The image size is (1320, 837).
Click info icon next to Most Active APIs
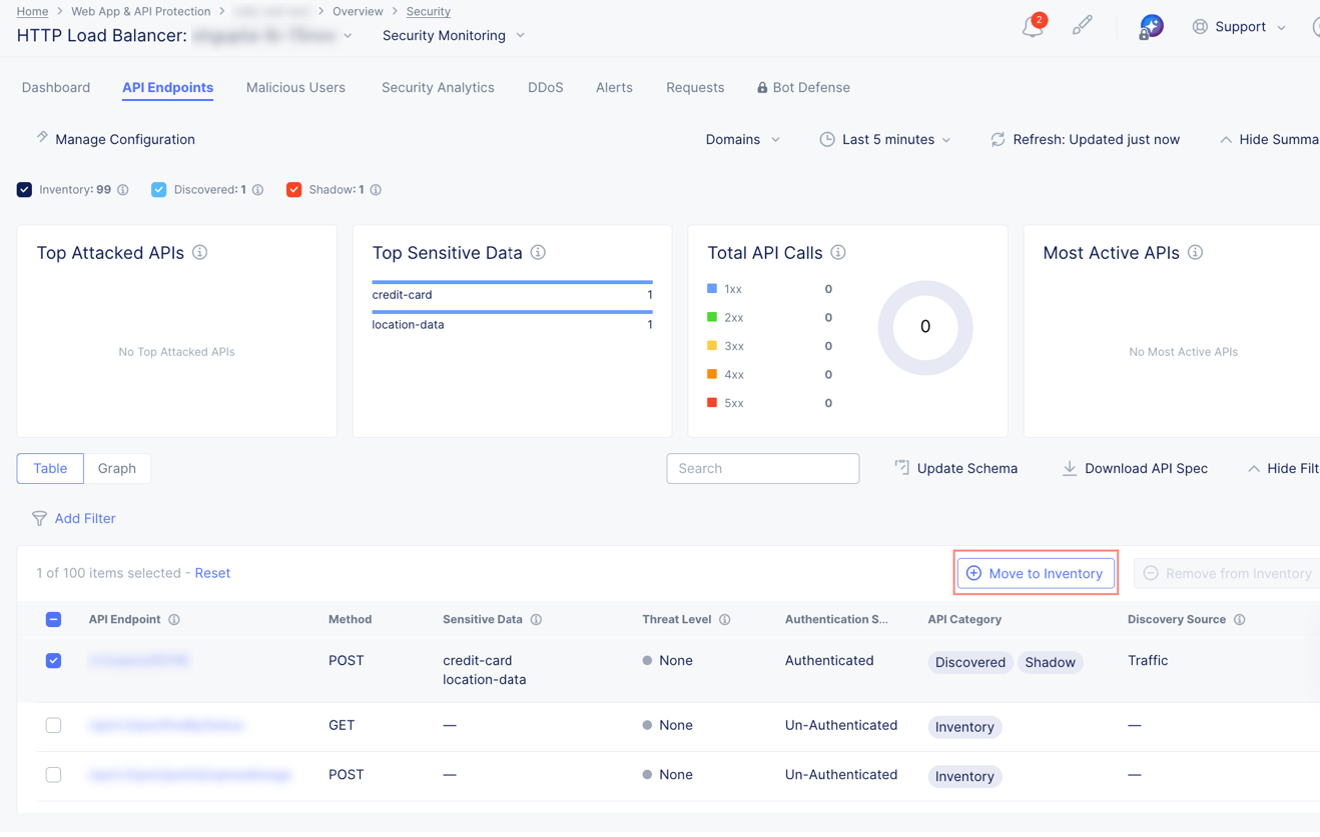[1195, 253]
